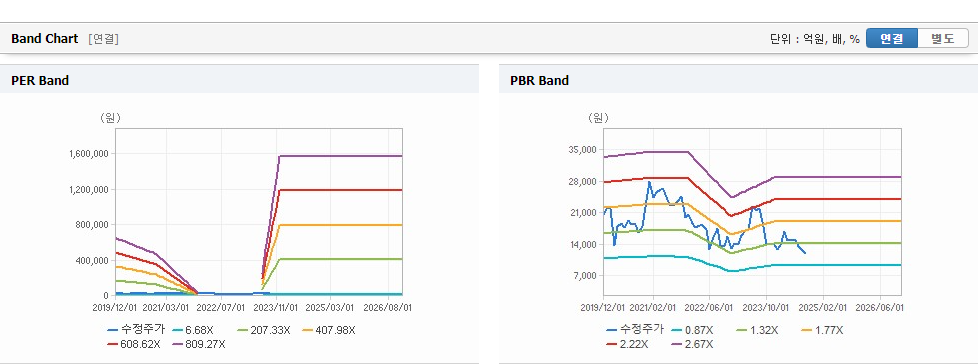The image size is (978, 364).
Task: Click the 2.67X purple legend item
Action: [x=692, y=343]
